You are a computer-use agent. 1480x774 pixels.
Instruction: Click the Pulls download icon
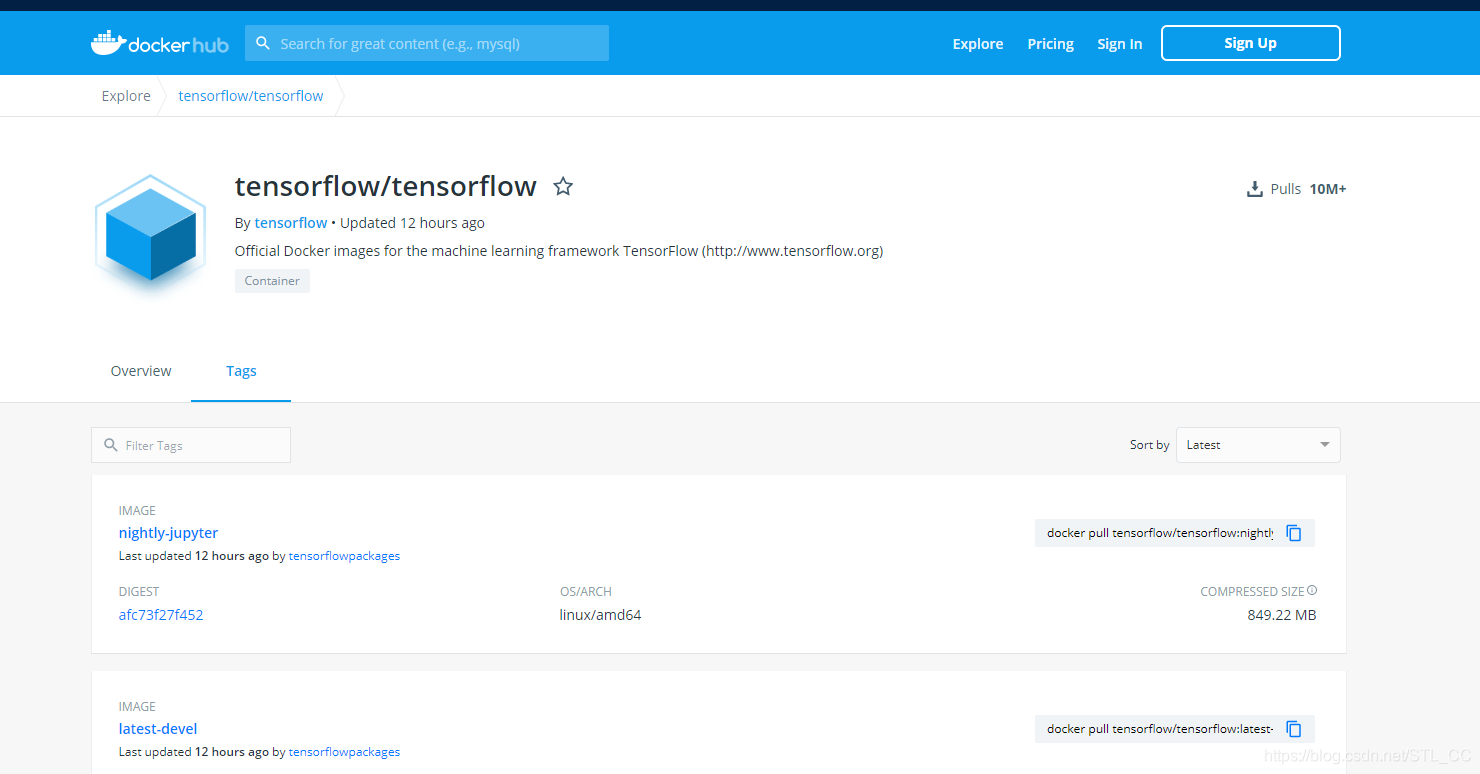point(1254,189)
